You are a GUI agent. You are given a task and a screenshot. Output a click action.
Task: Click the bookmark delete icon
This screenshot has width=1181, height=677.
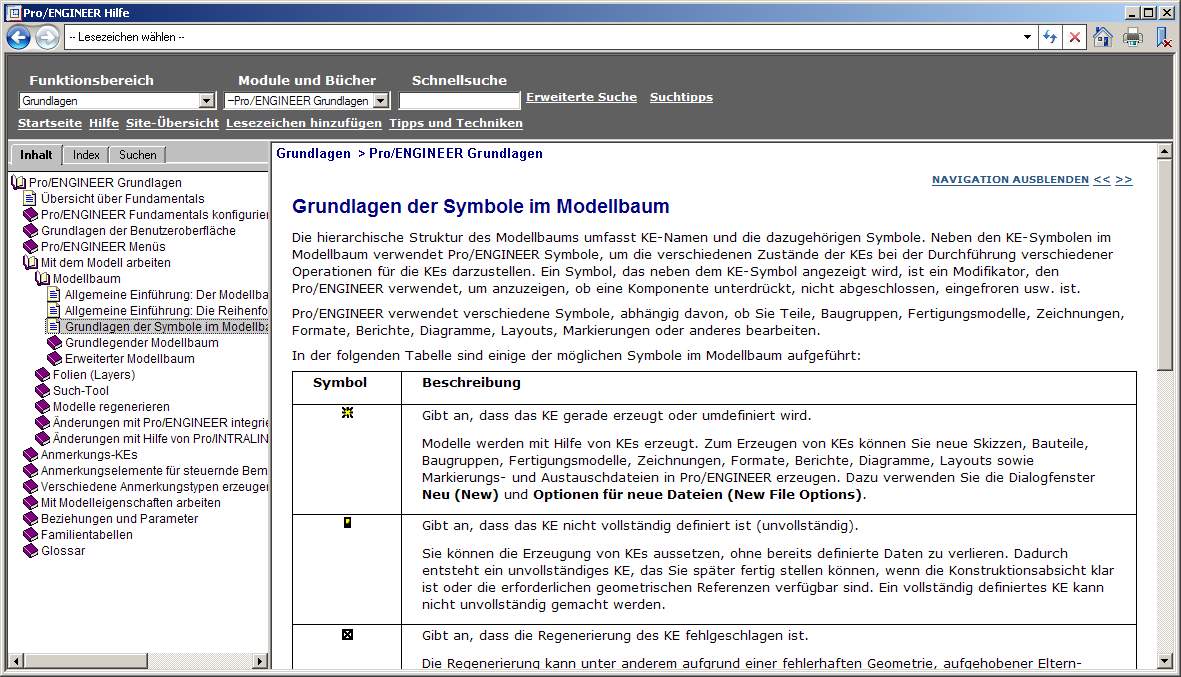pyautogui.click(x=1164, y=37)
